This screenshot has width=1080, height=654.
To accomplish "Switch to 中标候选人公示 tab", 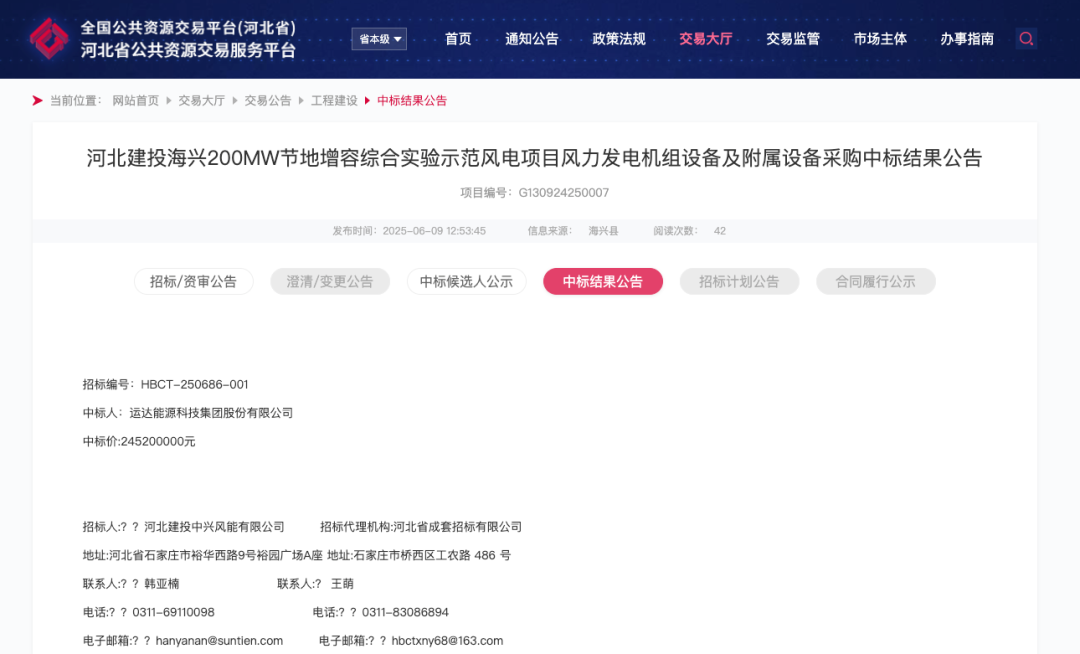I will coord(466,282).
